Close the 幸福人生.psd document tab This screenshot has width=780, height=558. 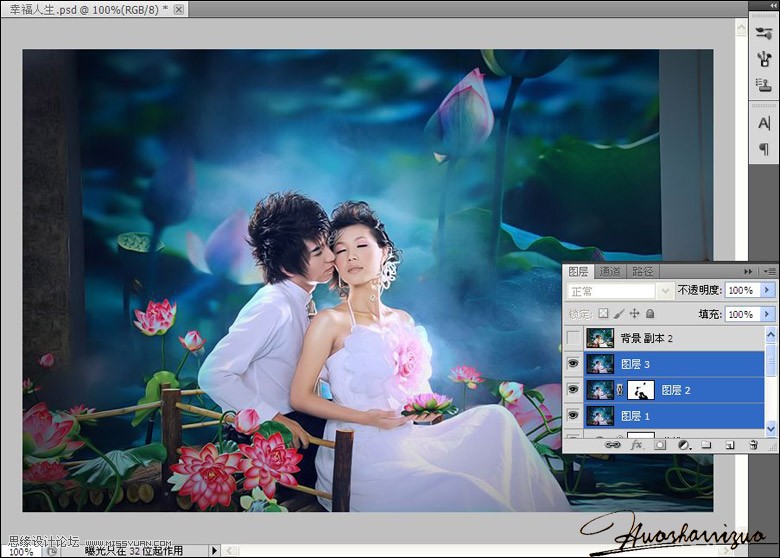[x=179, y=9]
